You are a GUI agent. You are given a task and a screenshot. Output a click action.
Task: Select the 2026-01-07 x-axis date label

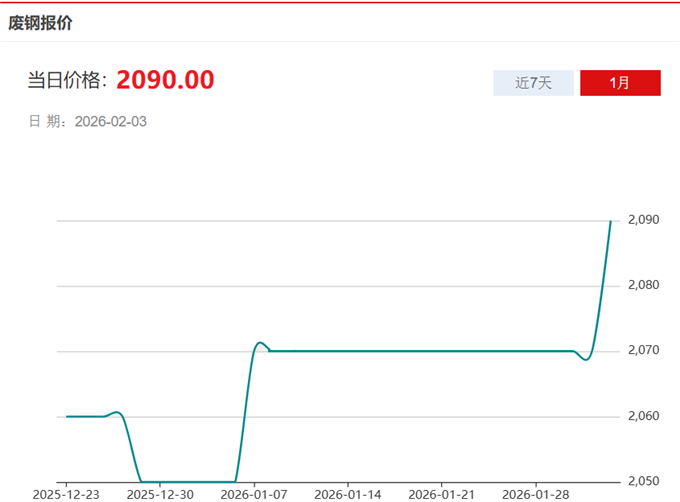(254, 494)
